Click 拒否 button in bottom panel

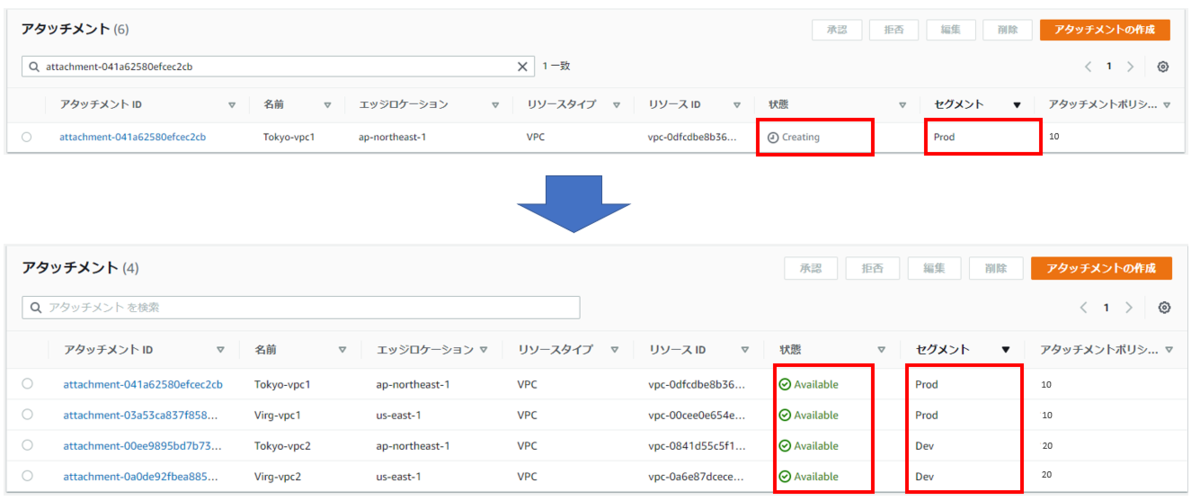873,268
